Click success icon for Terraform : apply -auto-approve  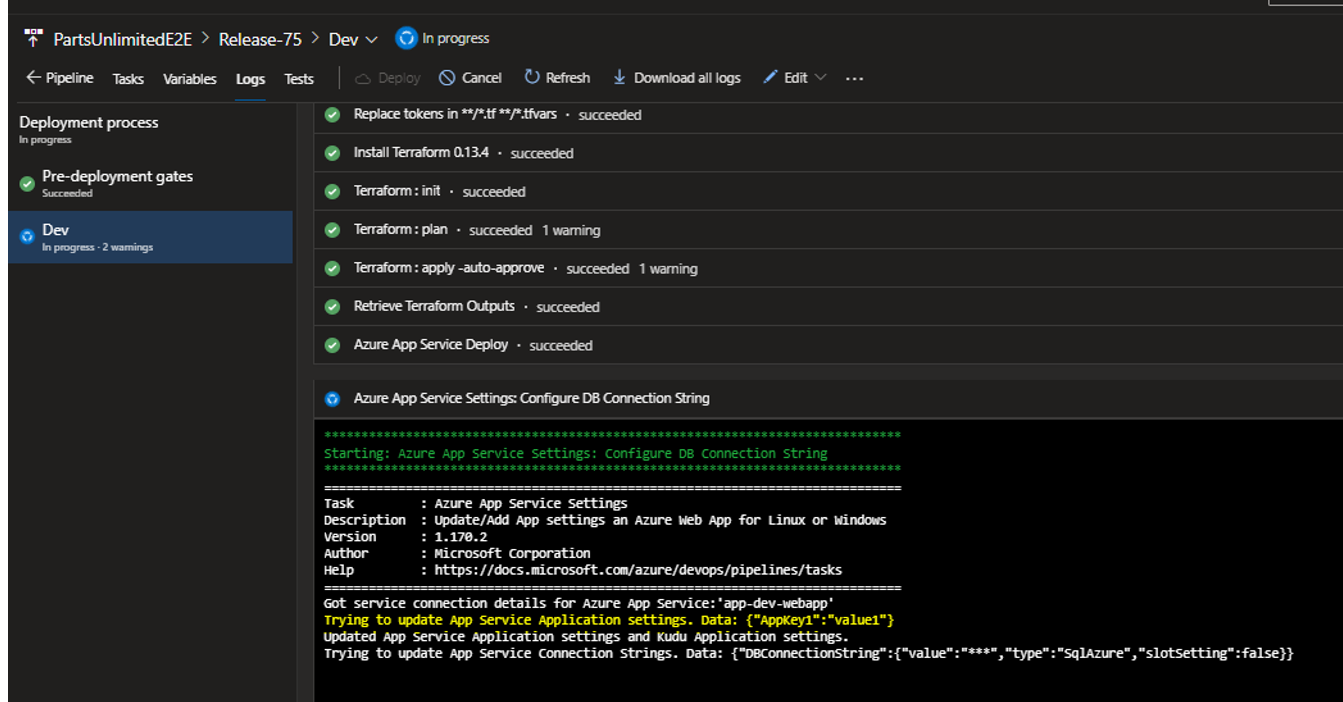(x=332, y=268)
